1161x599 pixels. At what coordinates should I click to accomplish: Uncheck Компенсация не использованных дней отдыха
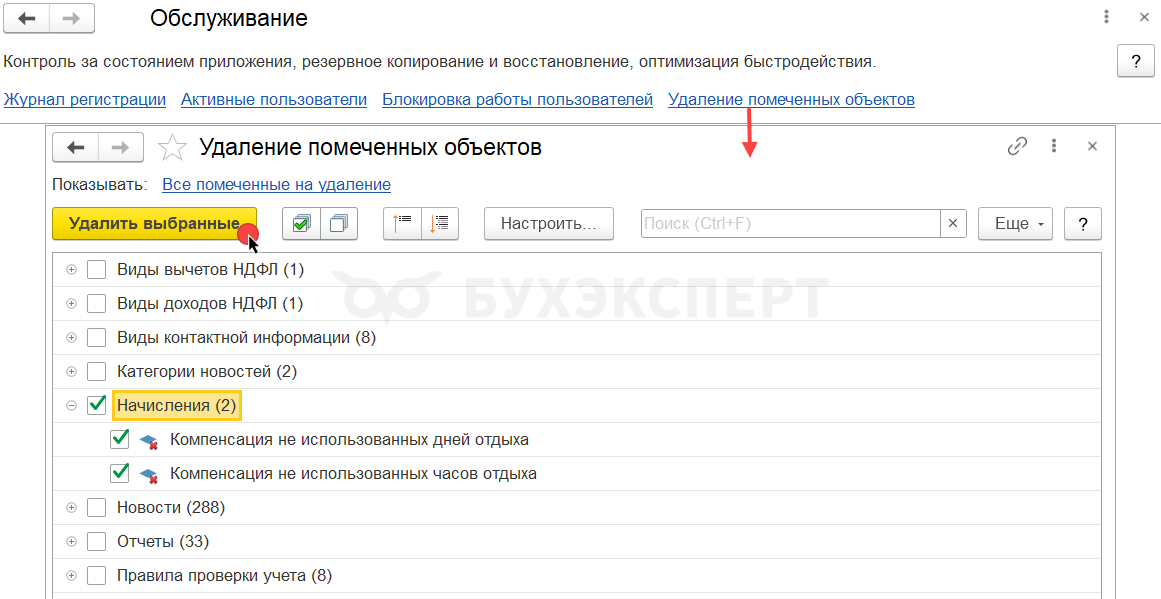point(119,439)
